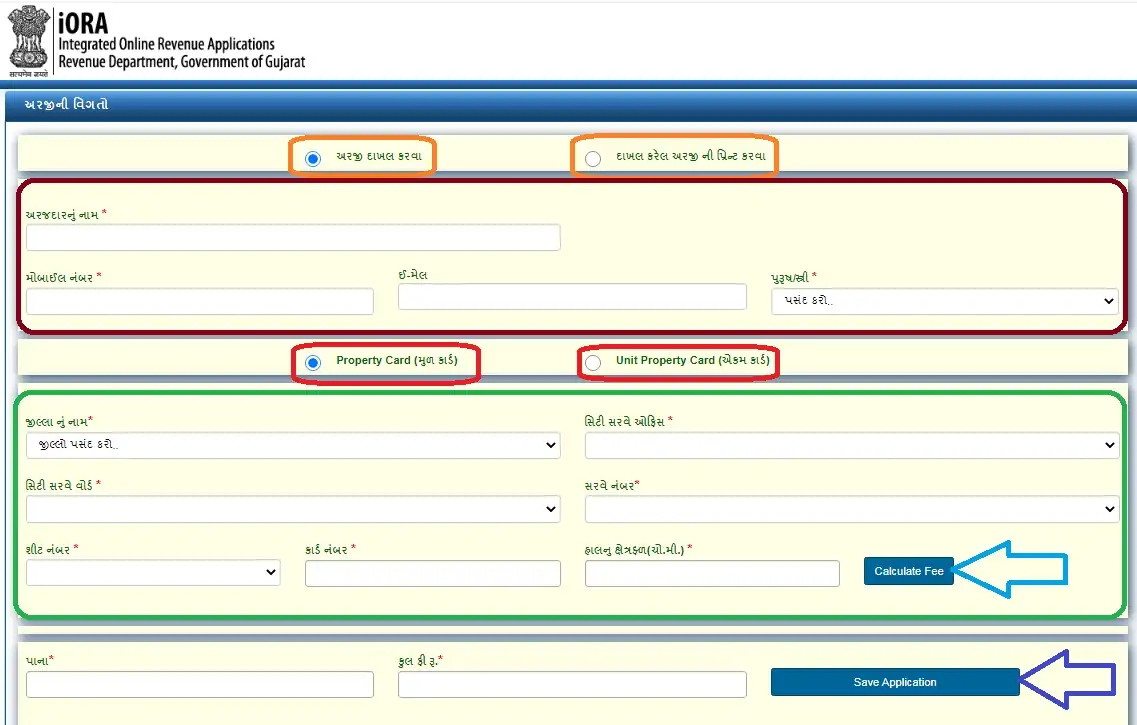Expand the City Survey Ward dropdown
The image size is (1137, 725).
[293, 509]
